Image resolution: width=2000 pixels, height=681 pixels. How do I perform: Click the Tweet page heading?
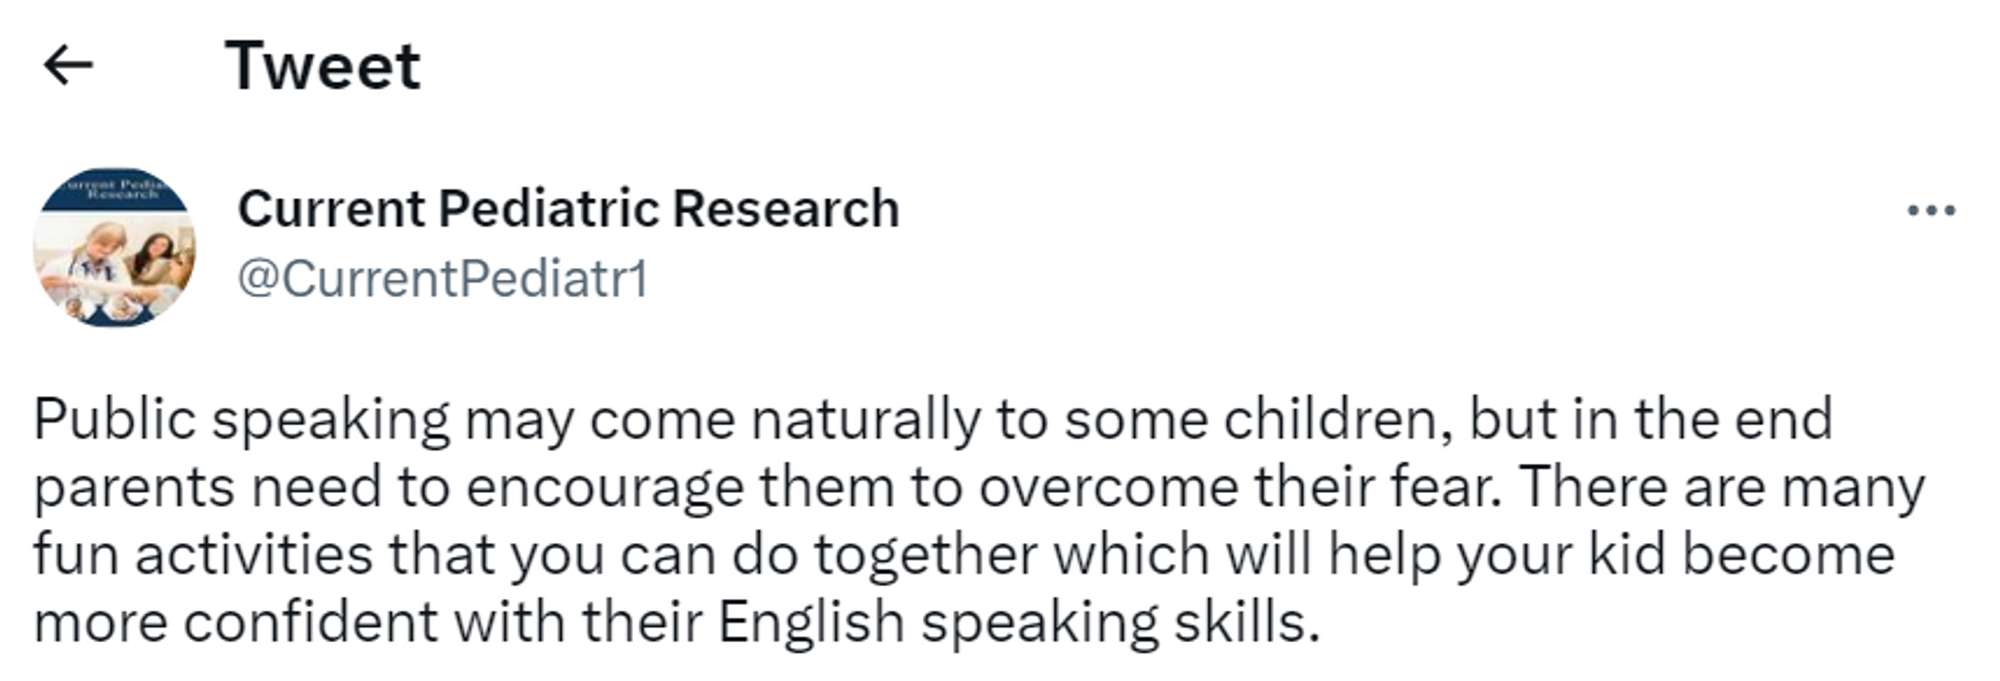click(x=322, y=66)
